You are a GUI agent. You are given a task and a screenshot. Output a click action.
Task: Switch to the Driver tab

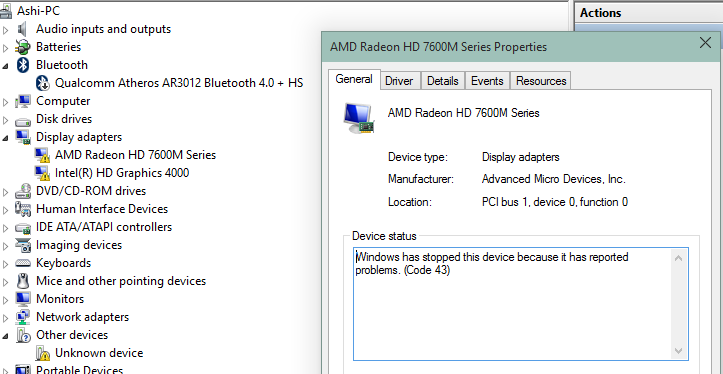(x=399, y=81)
